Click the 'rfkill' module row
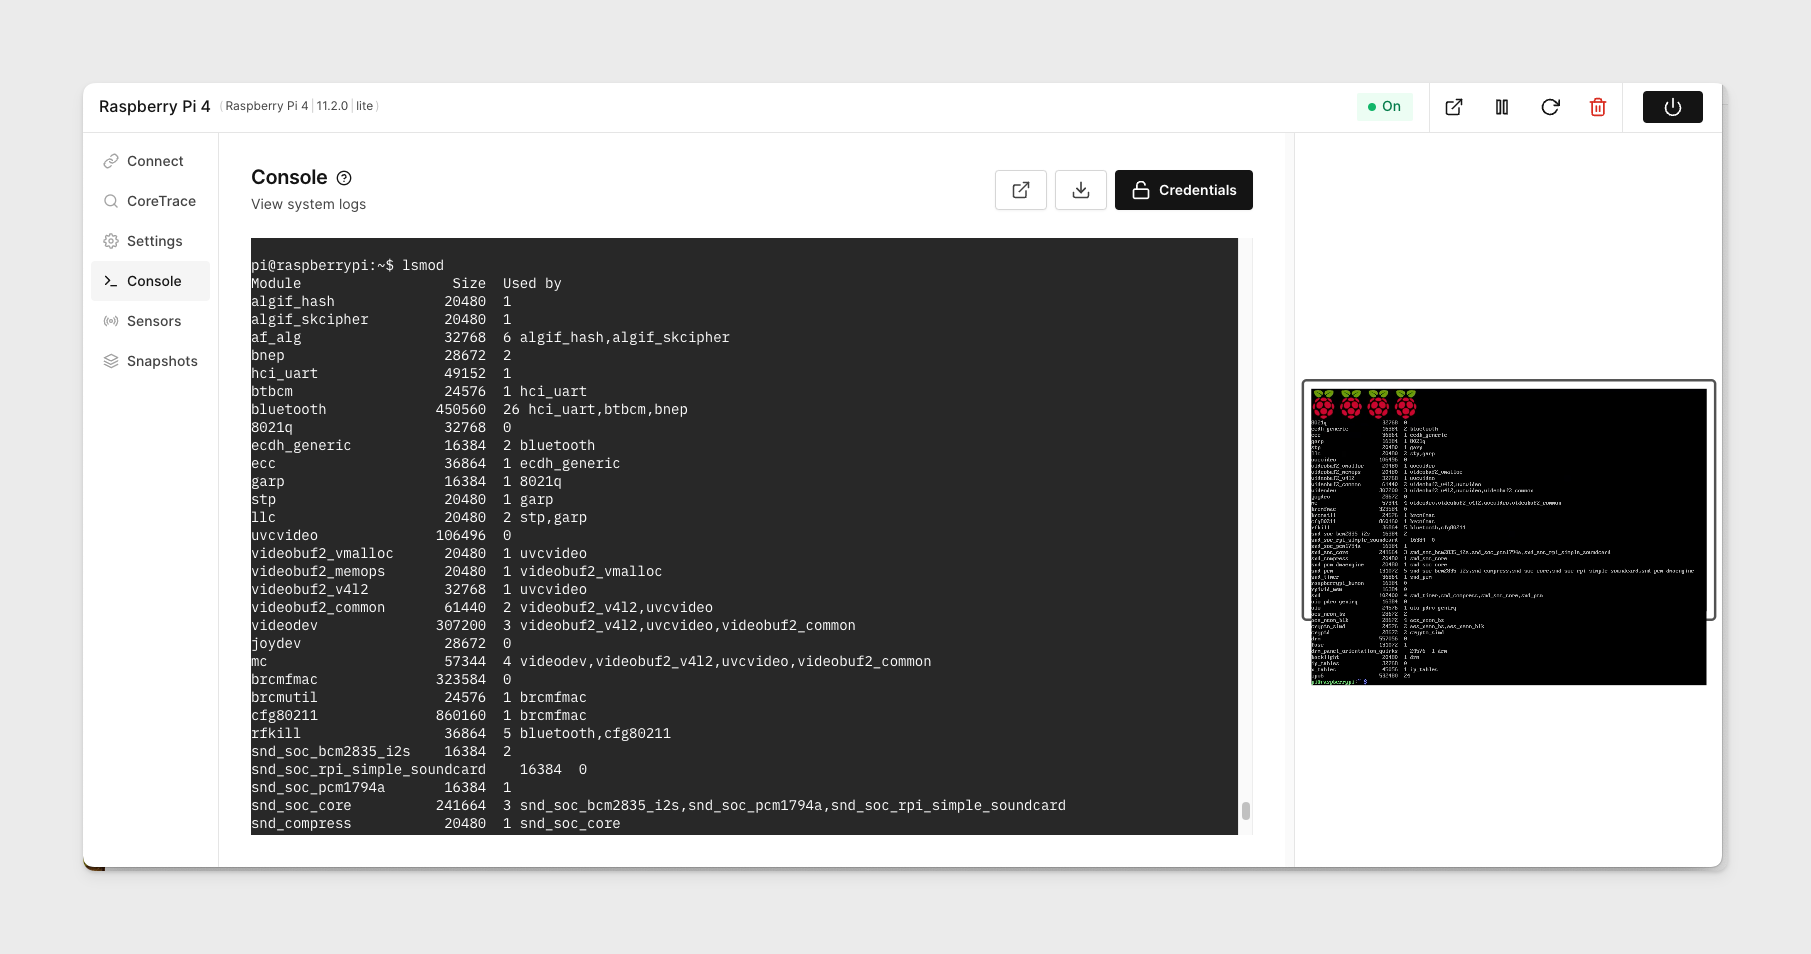The width and height of the screenshot is (1811, 954). 461,734
